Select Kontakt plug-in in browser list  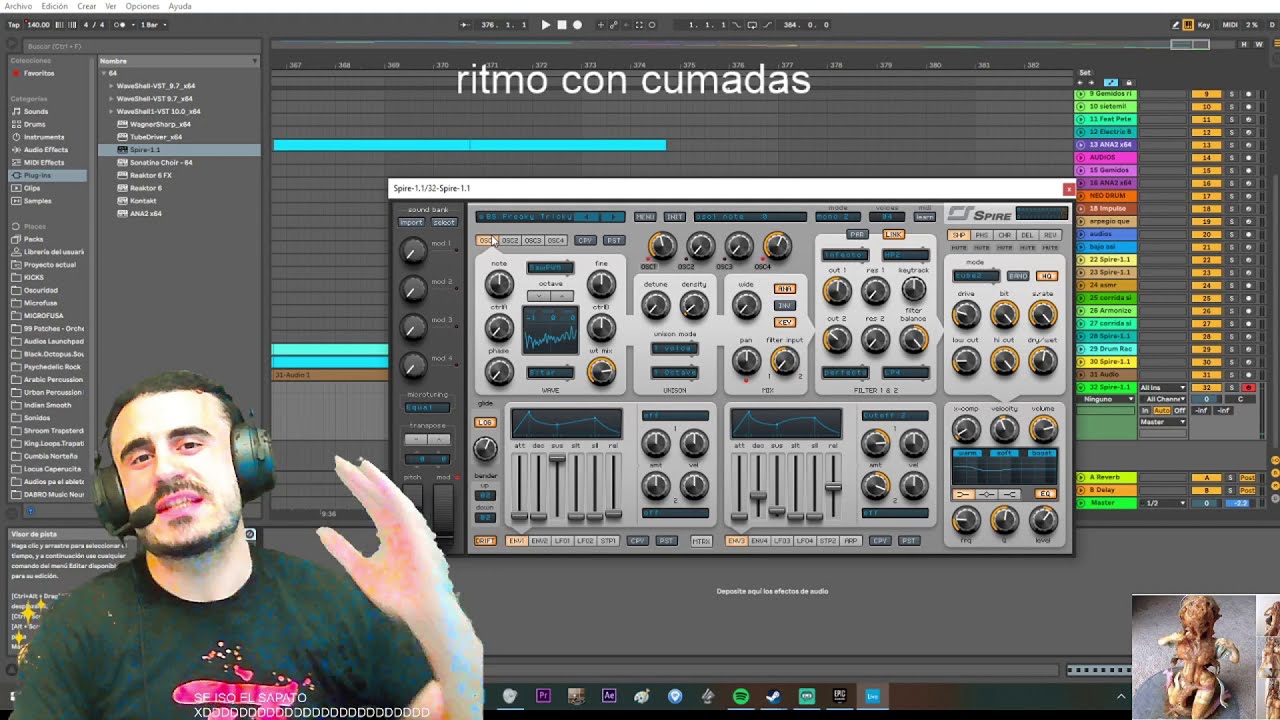[143, 201]
